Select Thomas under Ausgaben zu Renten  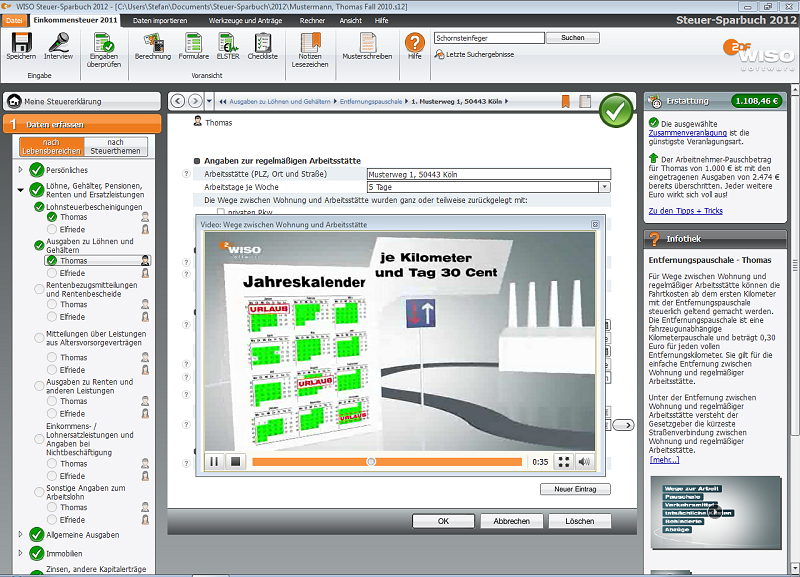click(73, 402)
